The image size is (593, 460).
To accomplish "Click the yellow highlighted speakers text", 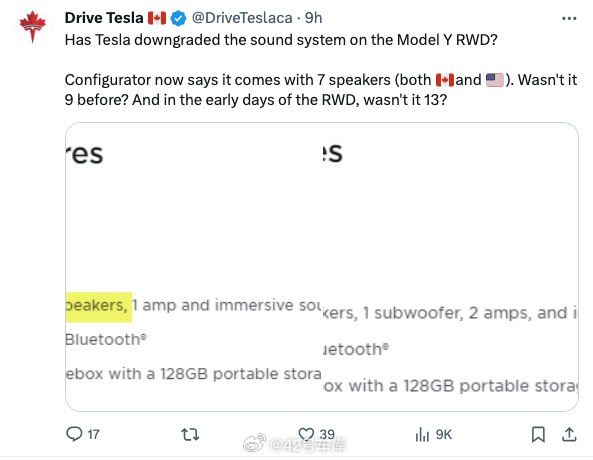I will tap(99, 307).
